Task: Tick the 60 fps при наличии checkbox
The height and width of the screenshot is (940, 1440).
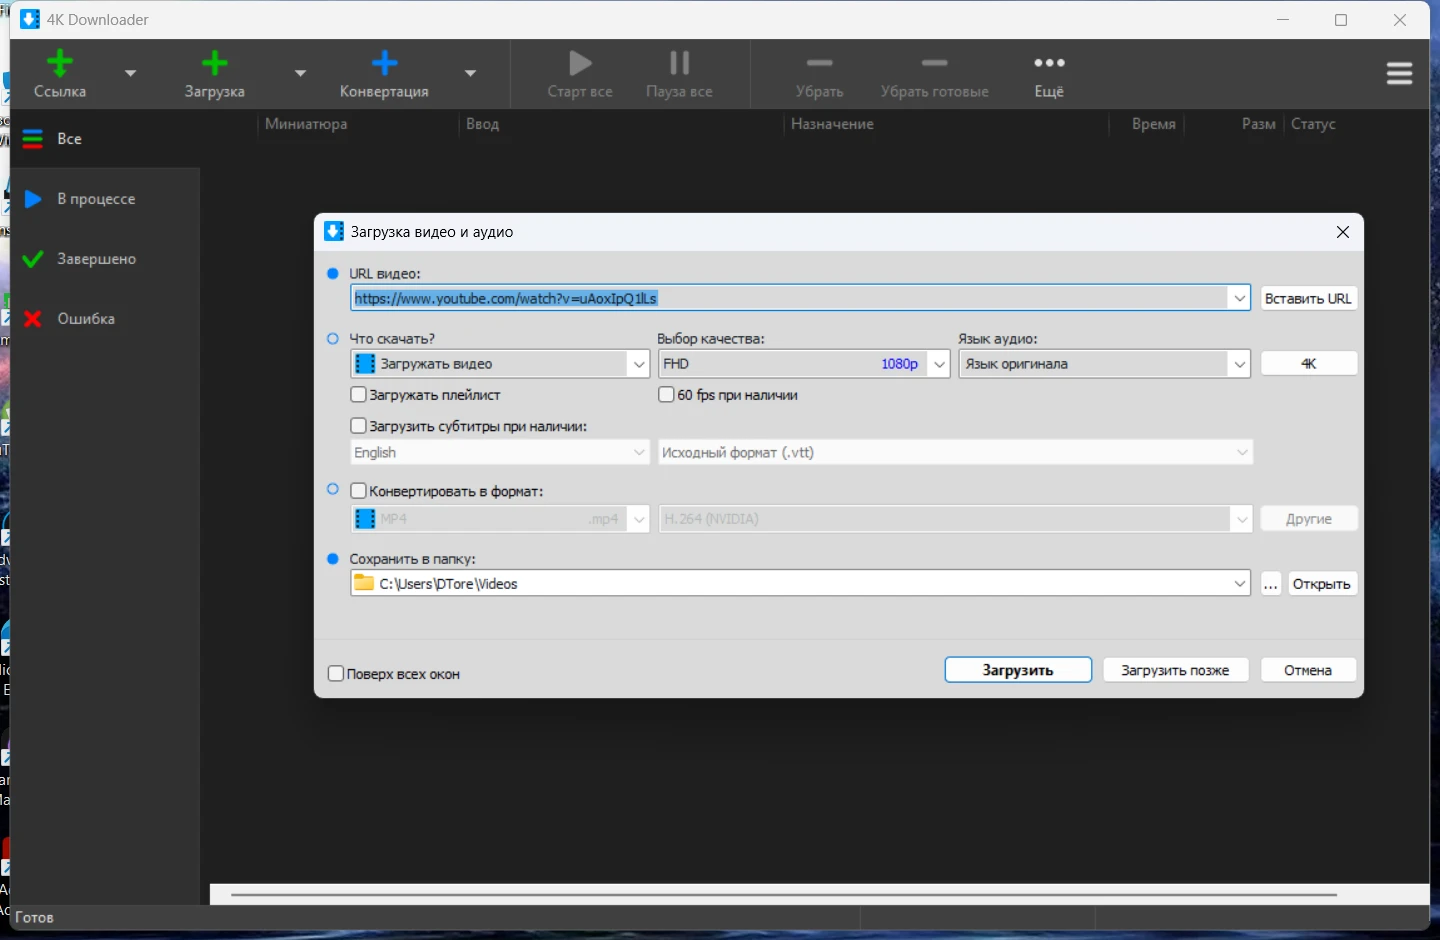Action: pyautogui.click(x=666, y=395)
